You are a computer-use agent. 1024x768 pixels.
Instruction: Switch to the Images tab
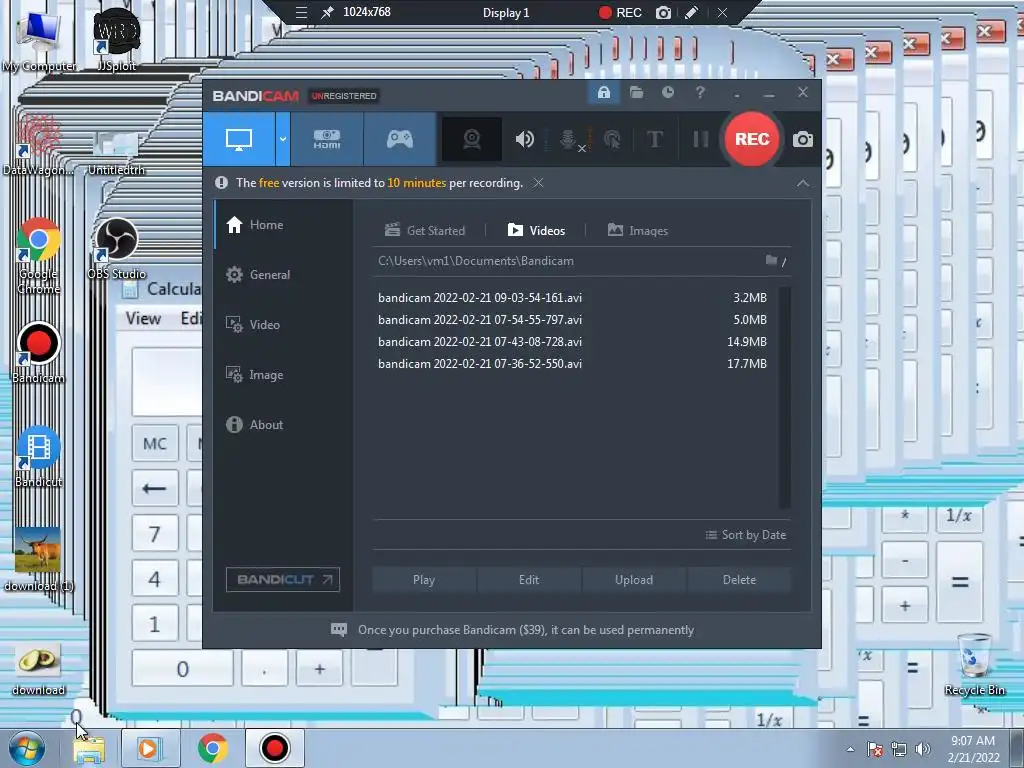pos(637,231)
